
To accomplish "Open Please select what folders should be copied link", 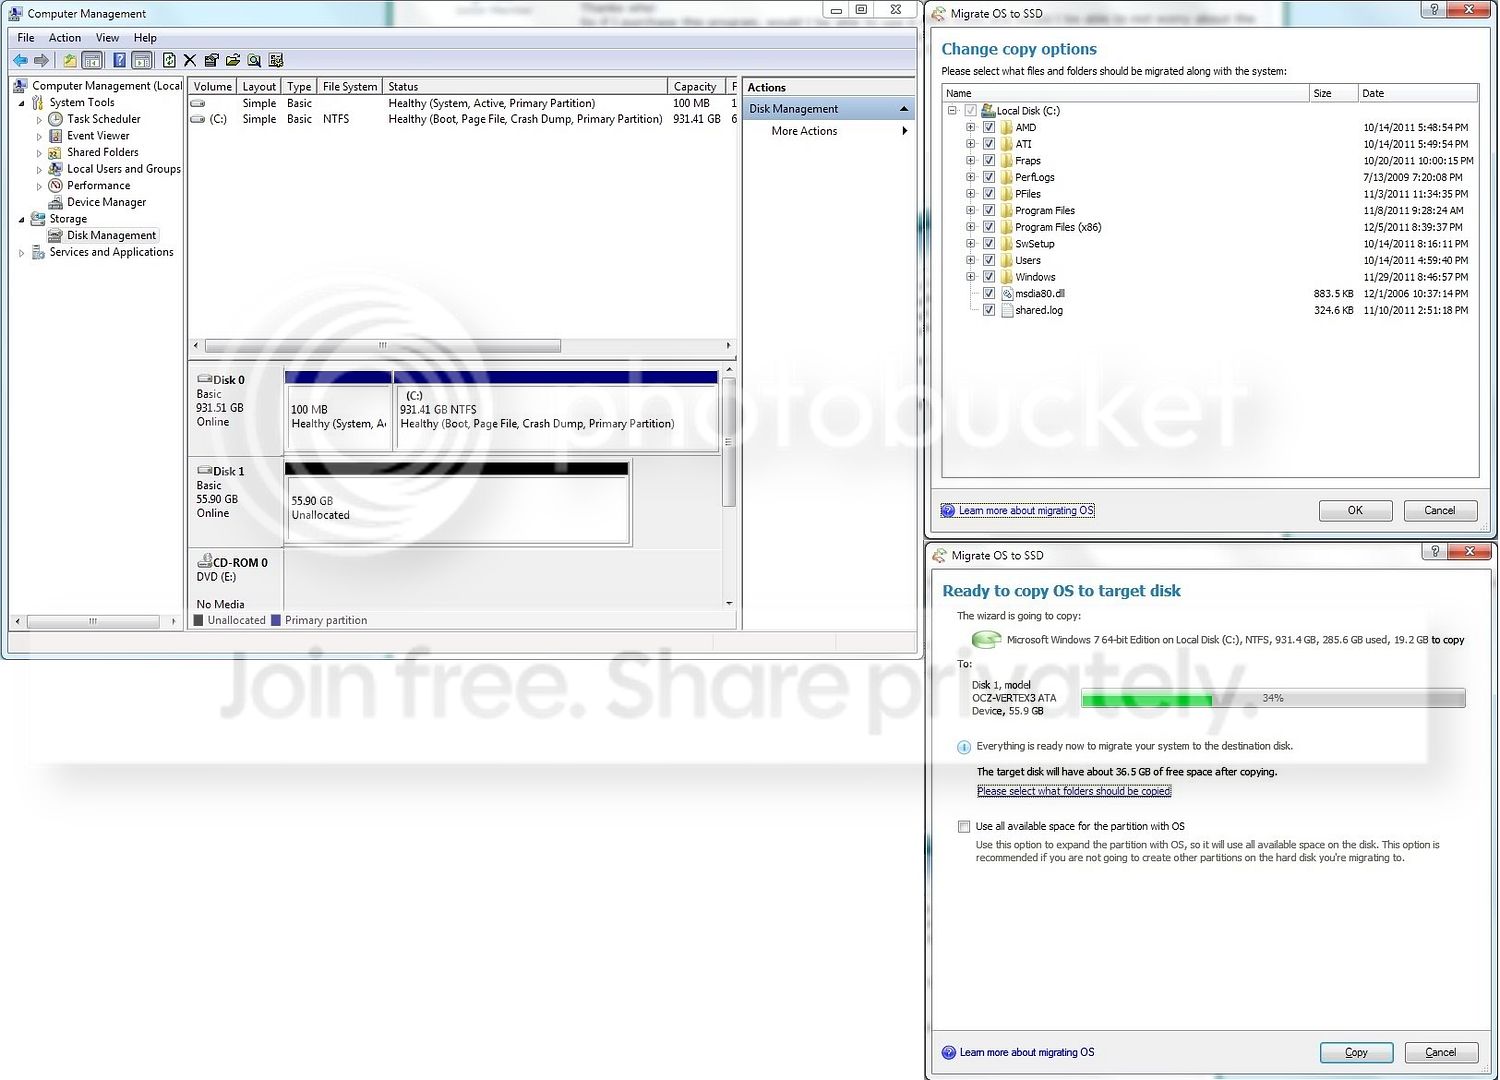I will [1074, 791].
